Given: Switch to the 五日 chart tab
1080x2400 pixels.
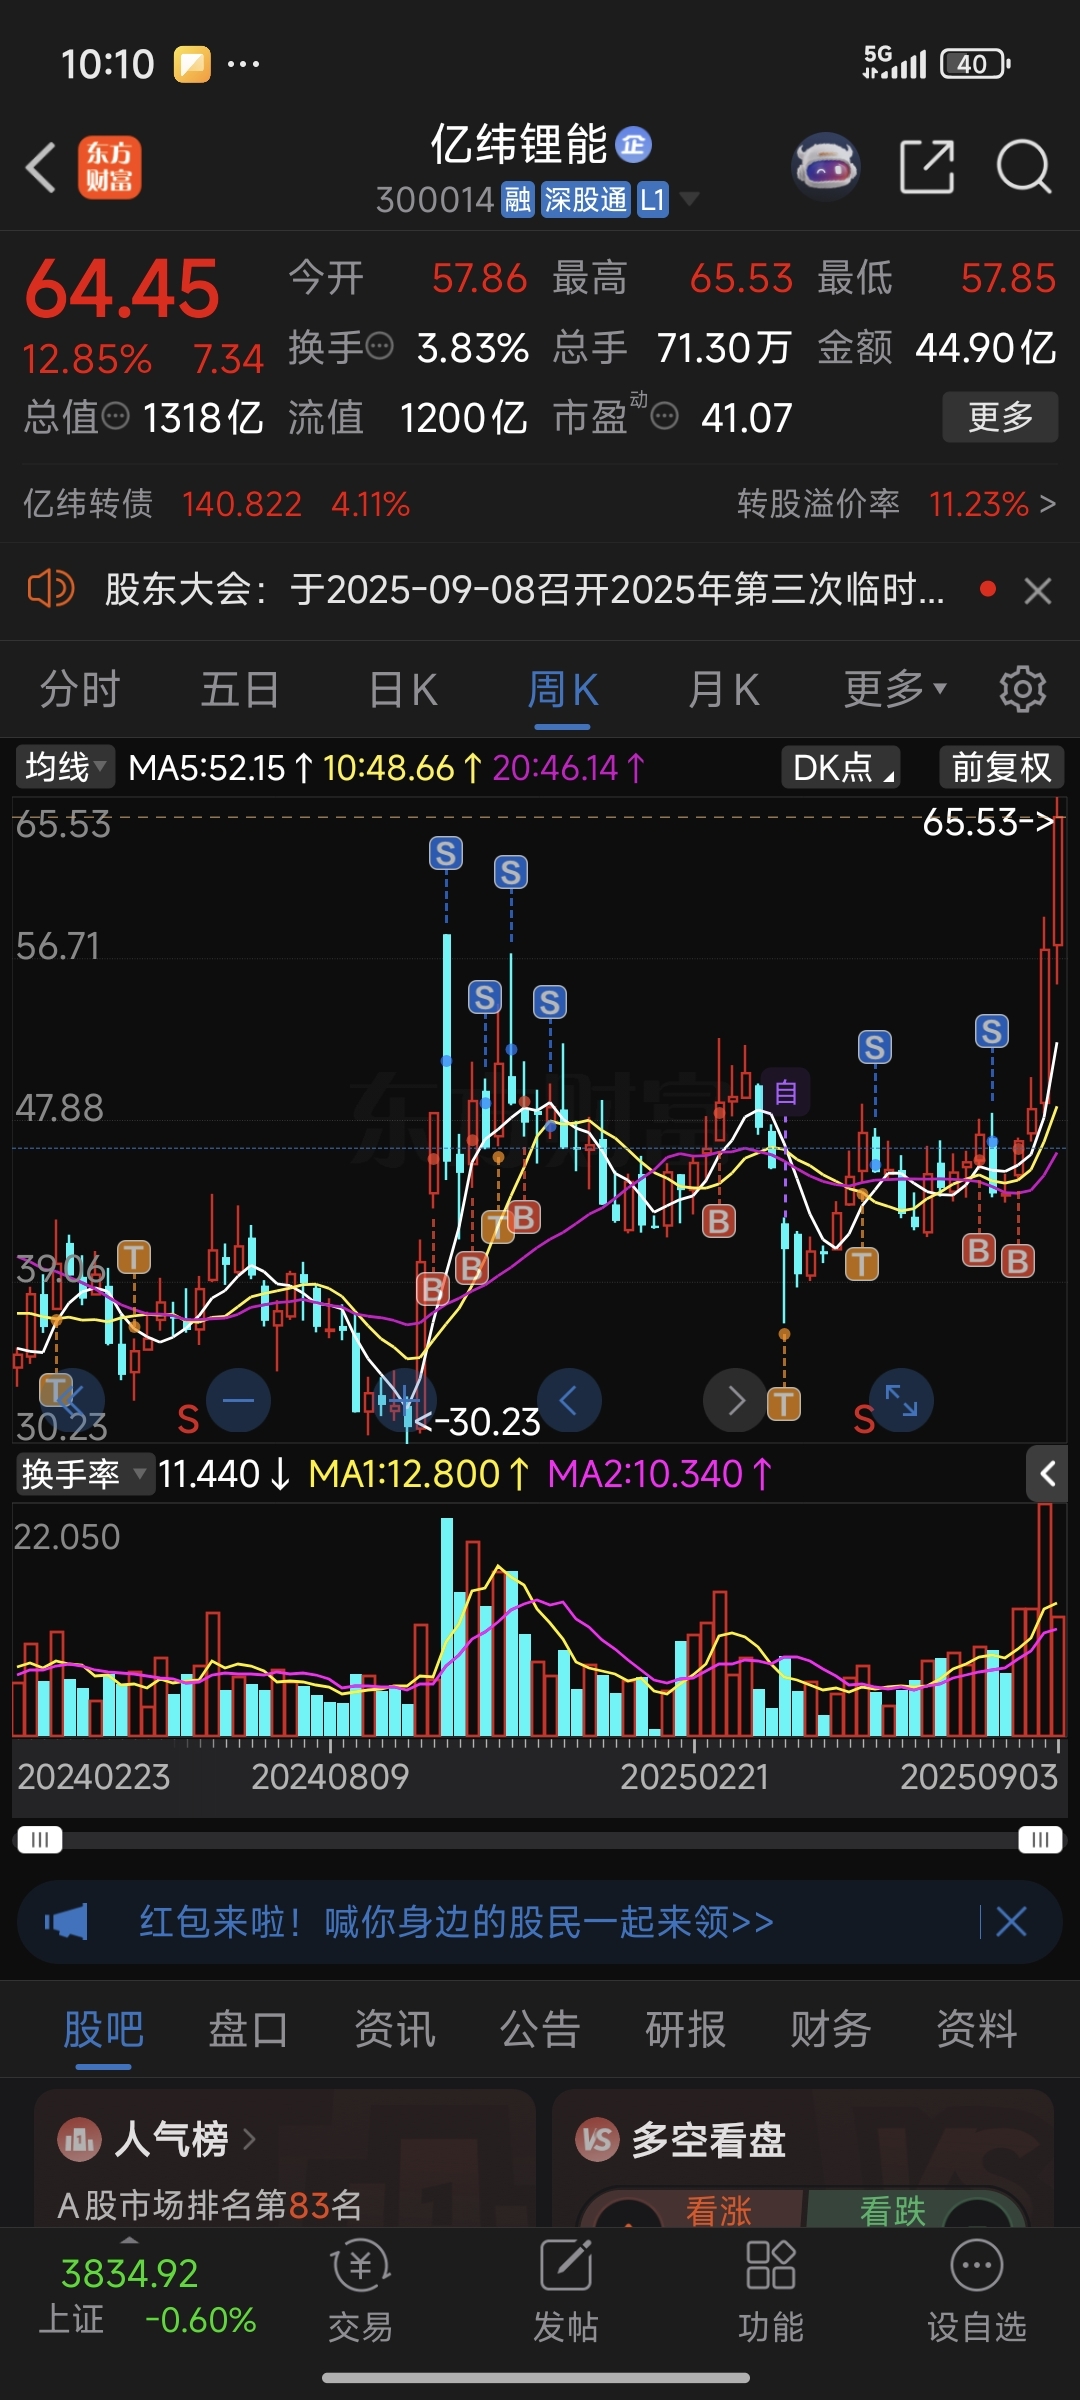Looking at the screenshot, I should pyautogui.click(x=240, y=689).
